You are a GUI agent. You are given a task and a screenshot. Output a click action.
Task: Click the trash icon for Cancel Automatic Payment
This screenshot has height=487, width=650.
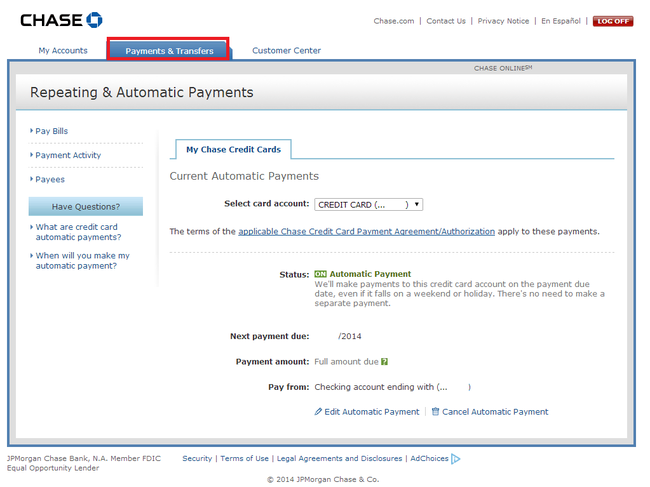[435, 412]
